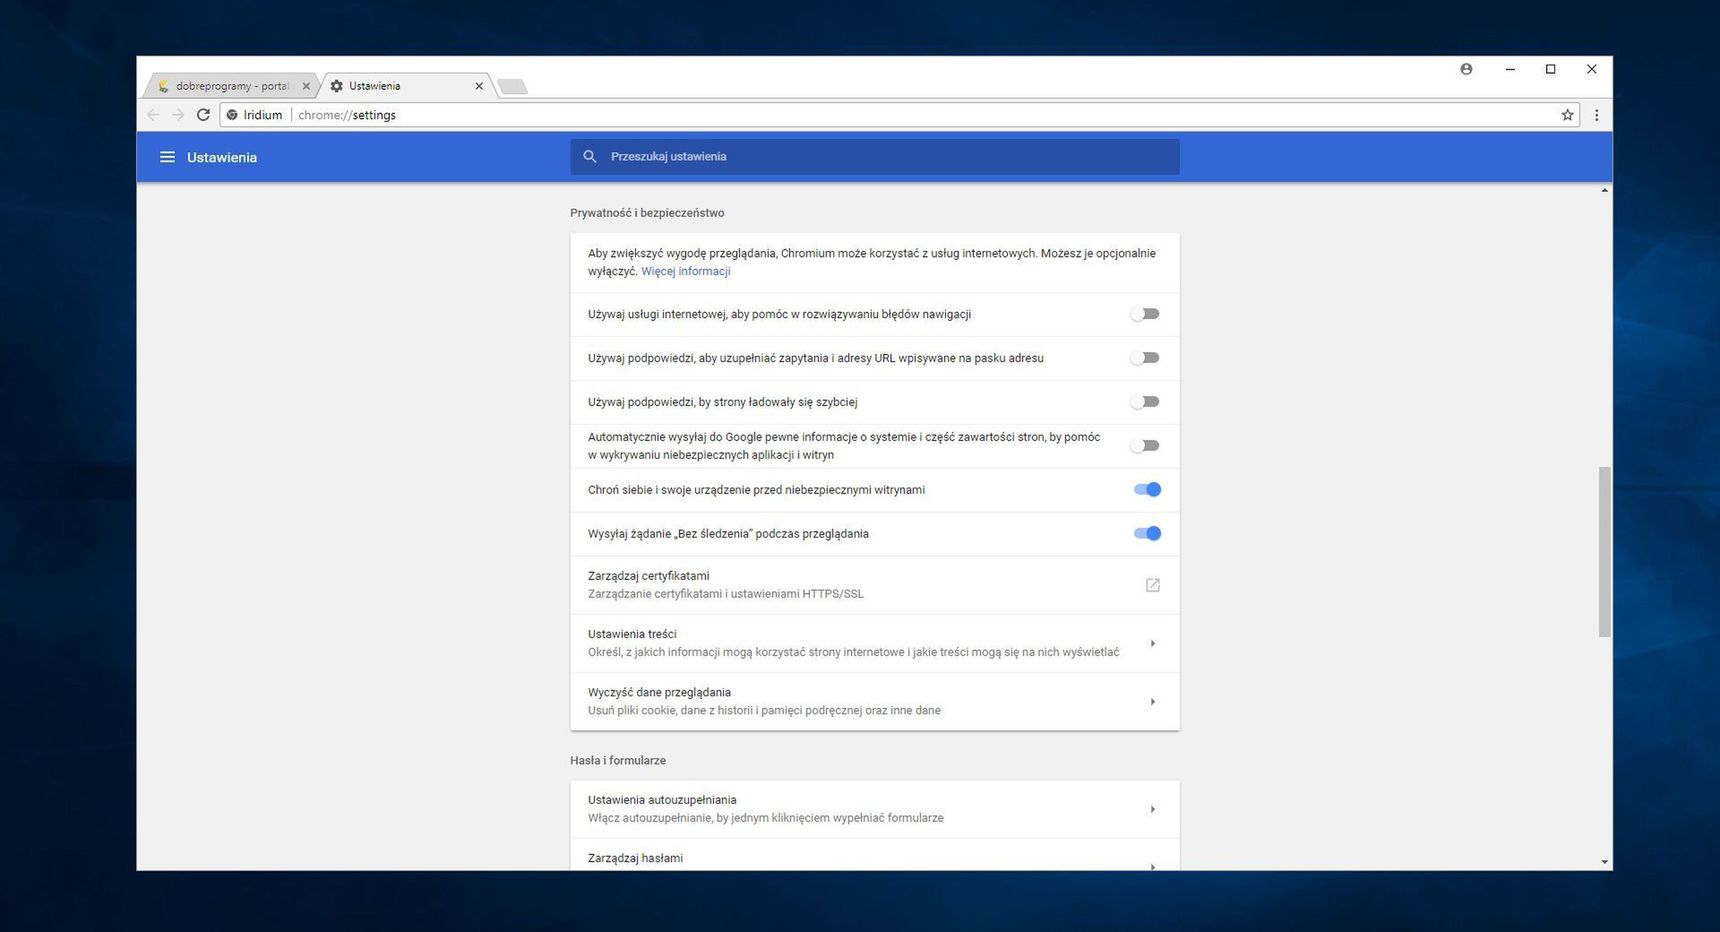Screen dimensions: 1720x932
Task: Toggle faster page loading suggestions
Action: coord(1145,402)
